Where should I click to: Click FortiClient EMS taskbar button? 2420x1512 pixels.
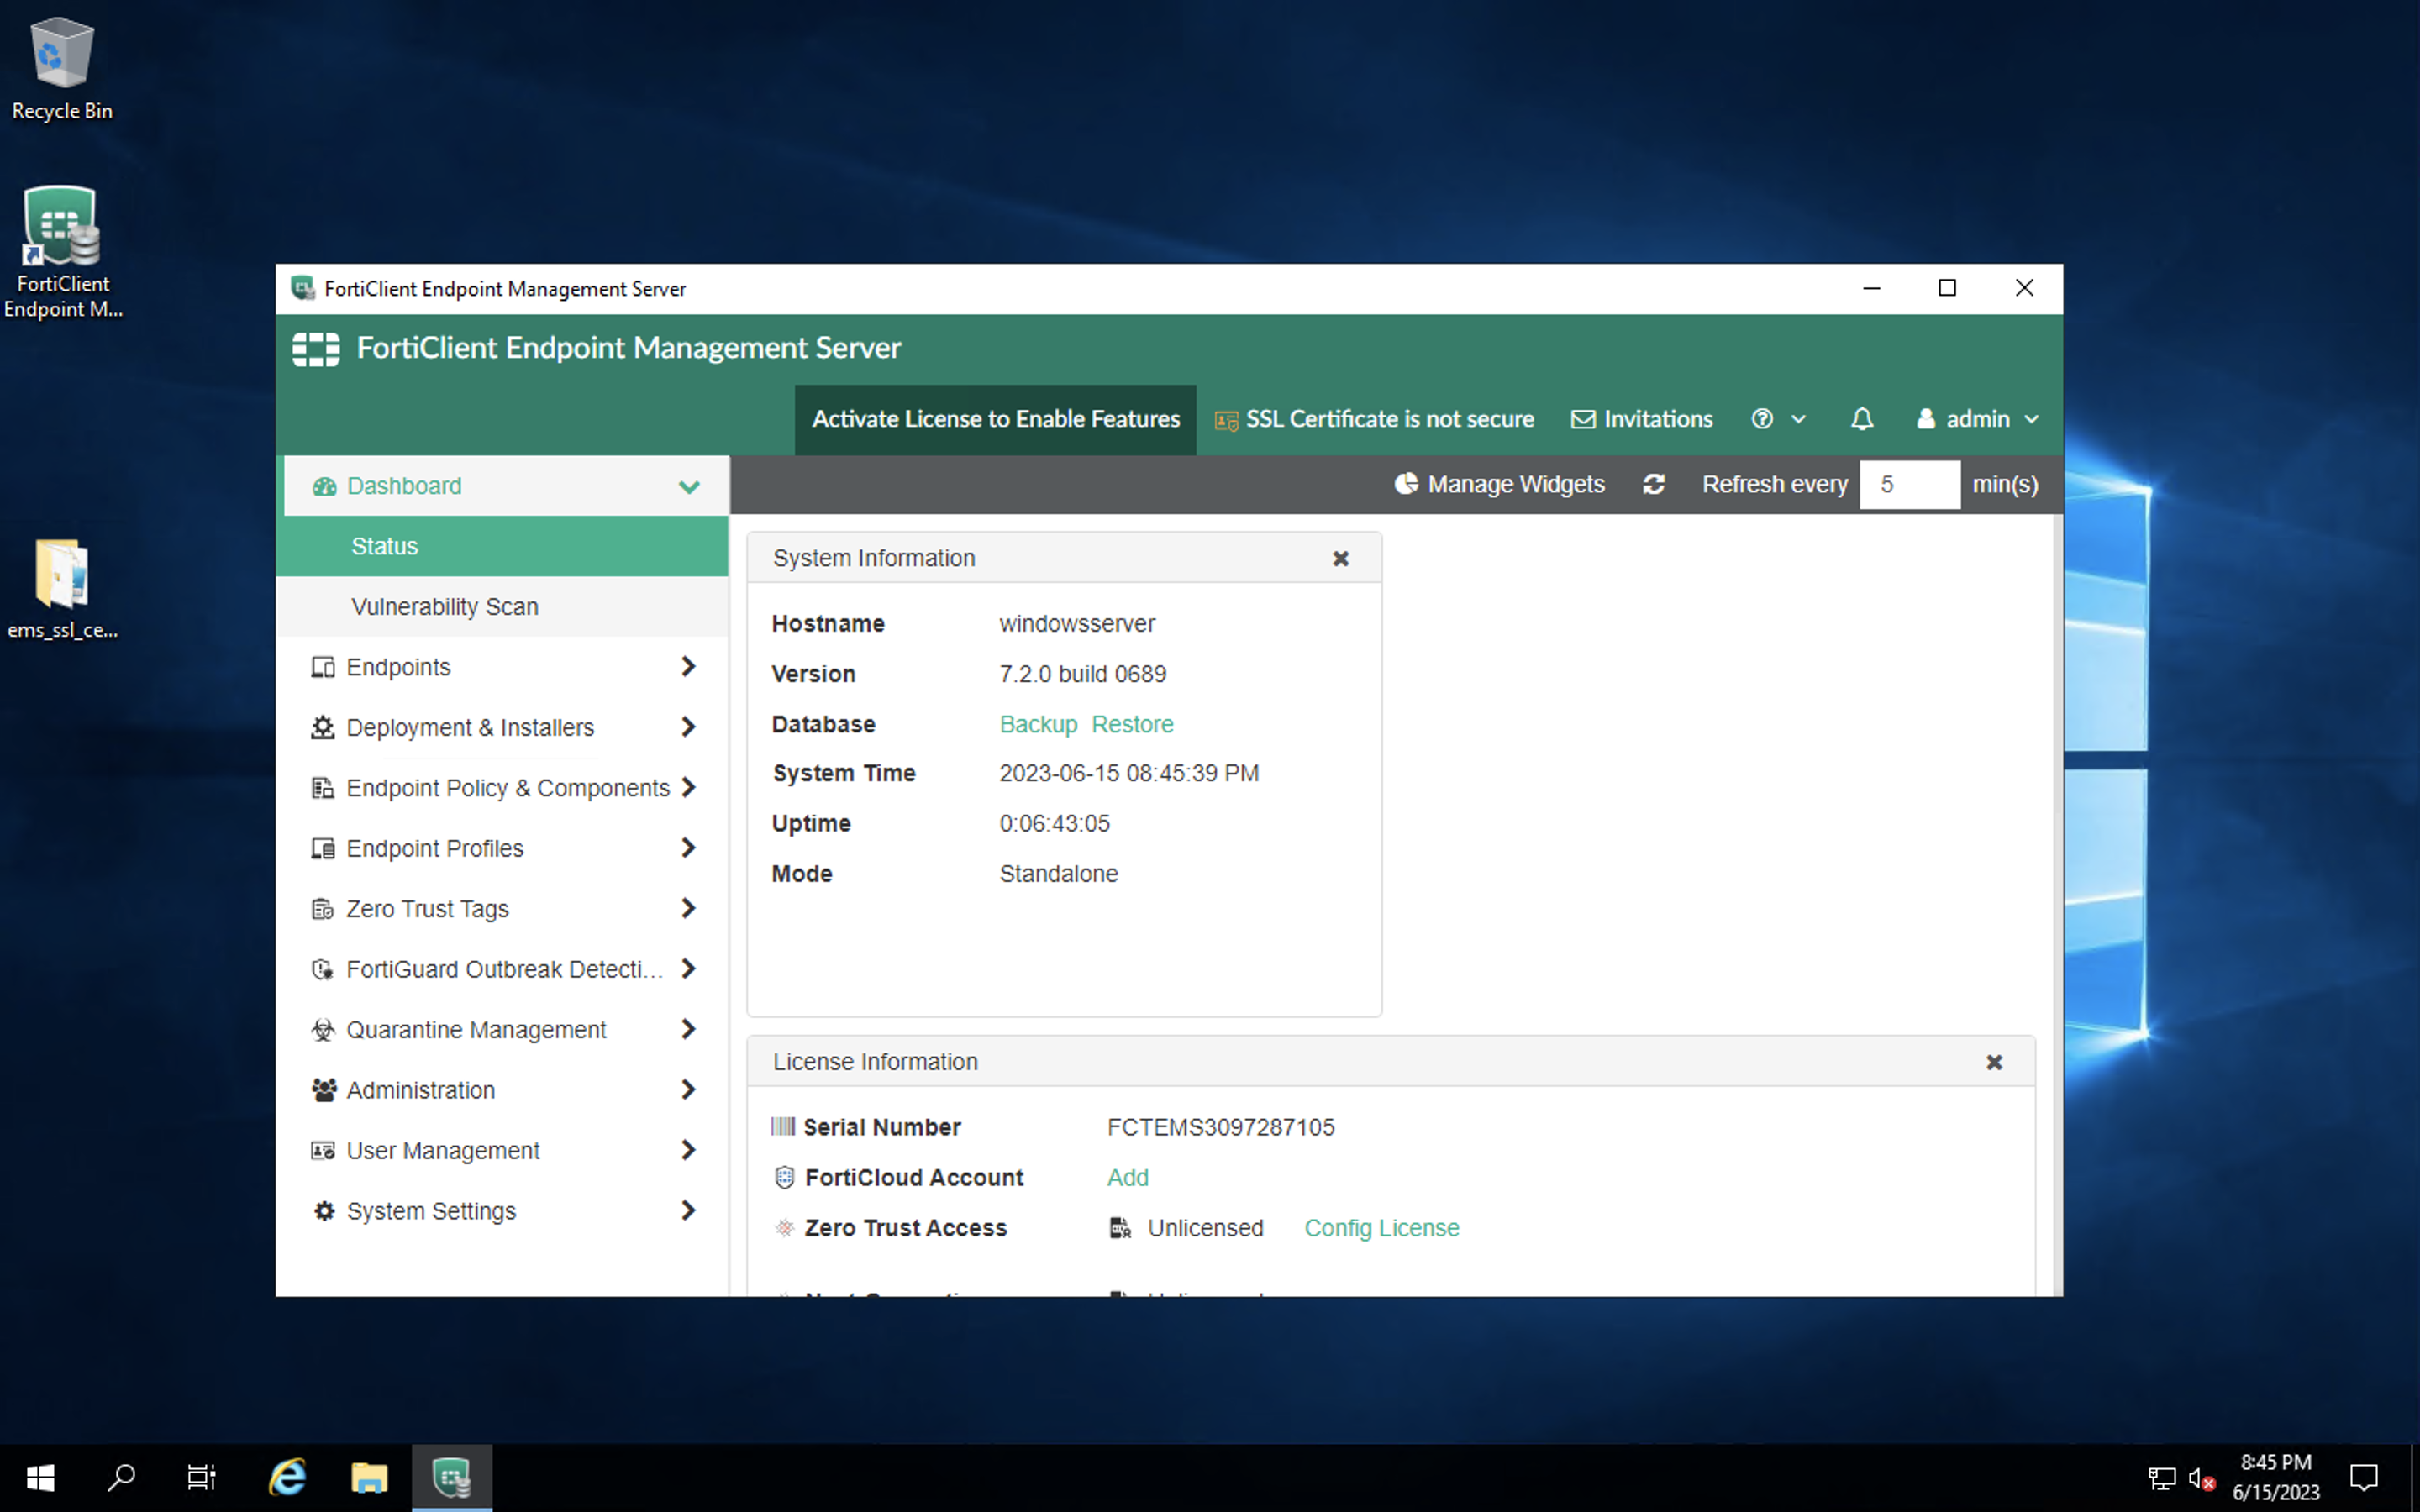coord(452,1477)
